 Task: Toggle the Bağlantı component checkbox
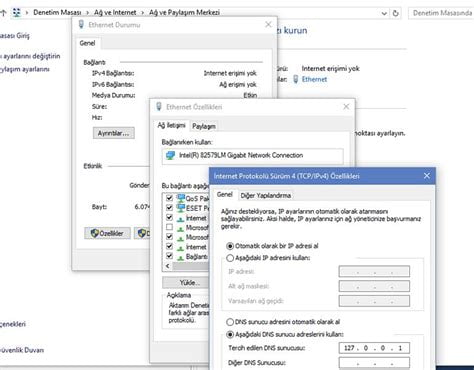169,256
